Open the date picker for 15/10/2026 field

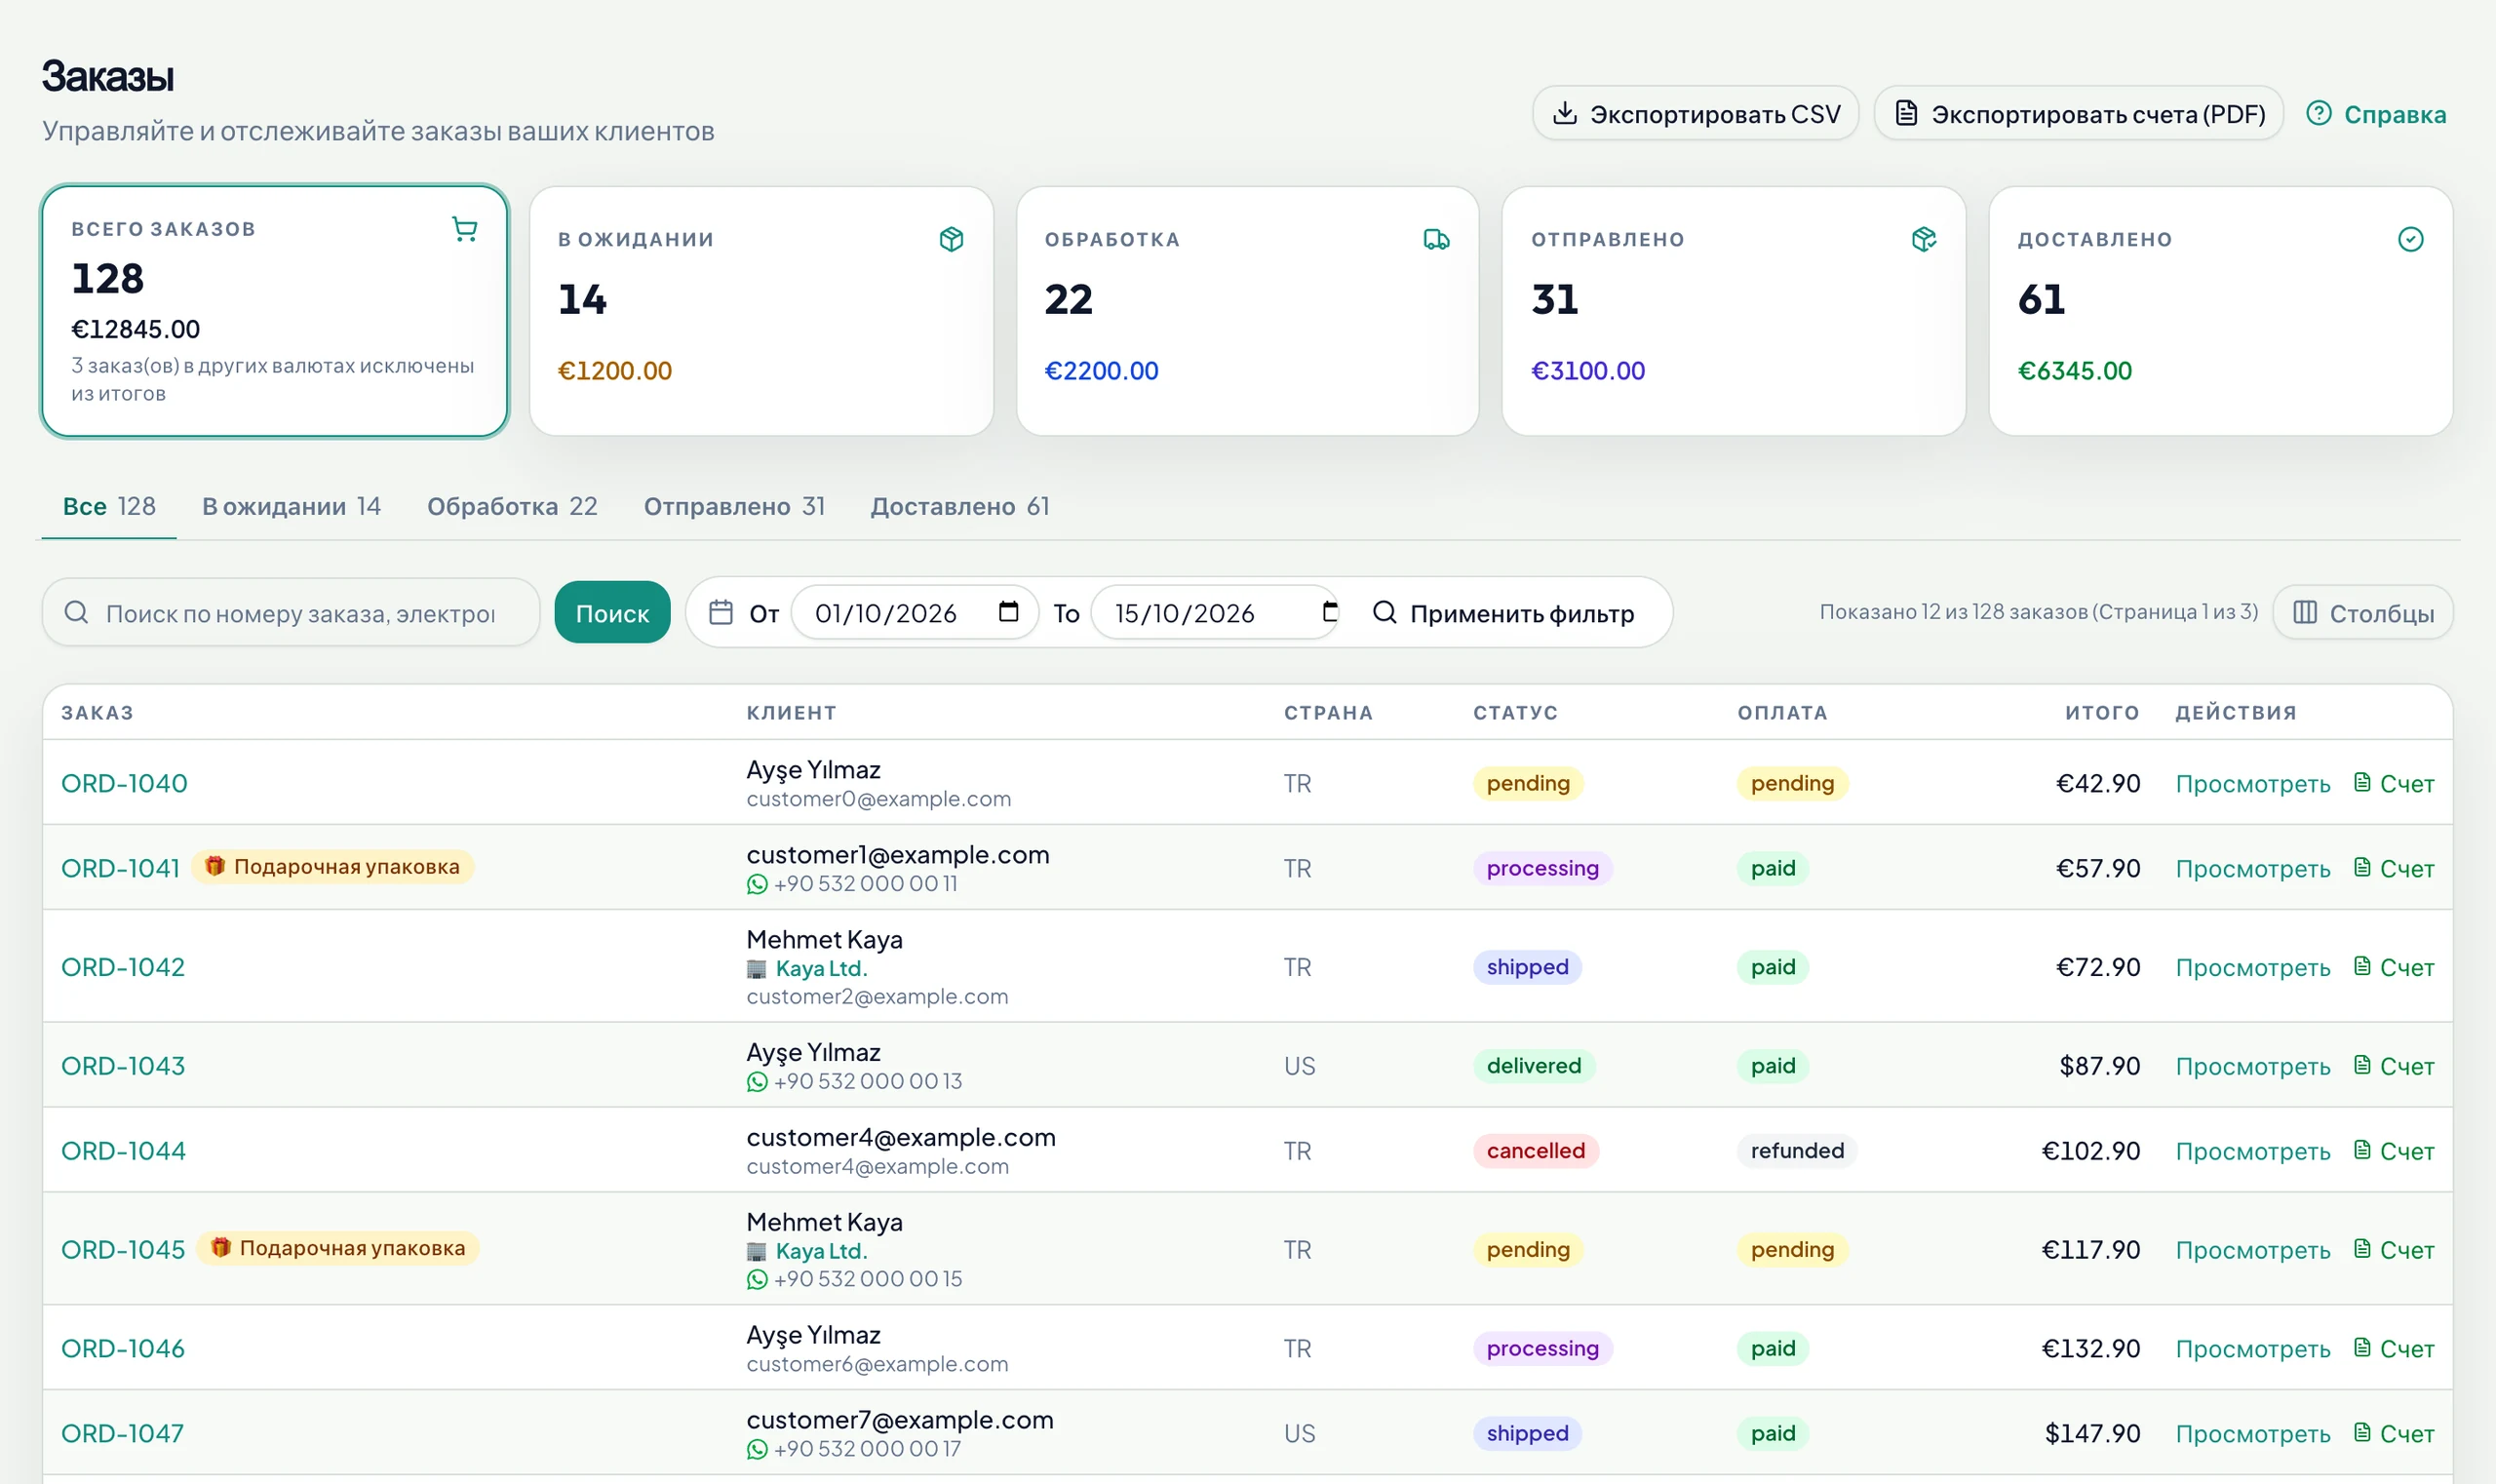tap(1329, 612)
